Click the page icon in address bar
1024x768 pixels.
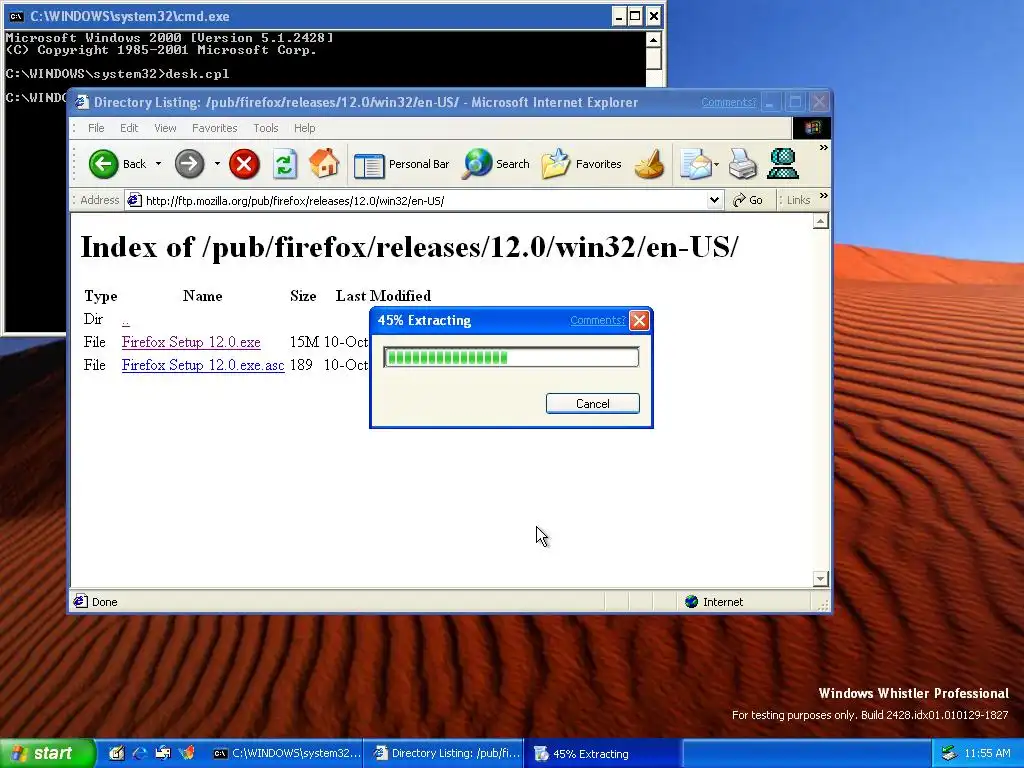click(x=134, y=200)
